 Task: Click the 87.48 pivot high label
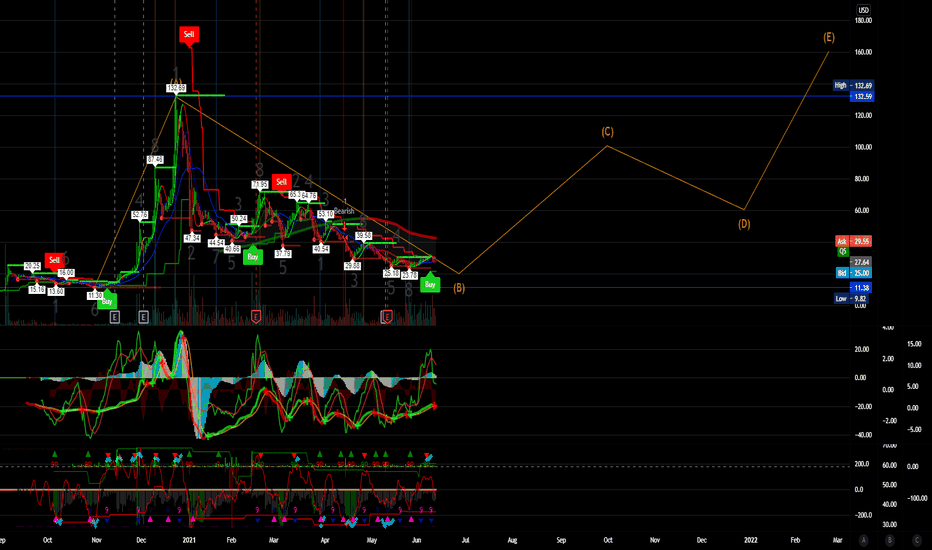tap(155, 160)
